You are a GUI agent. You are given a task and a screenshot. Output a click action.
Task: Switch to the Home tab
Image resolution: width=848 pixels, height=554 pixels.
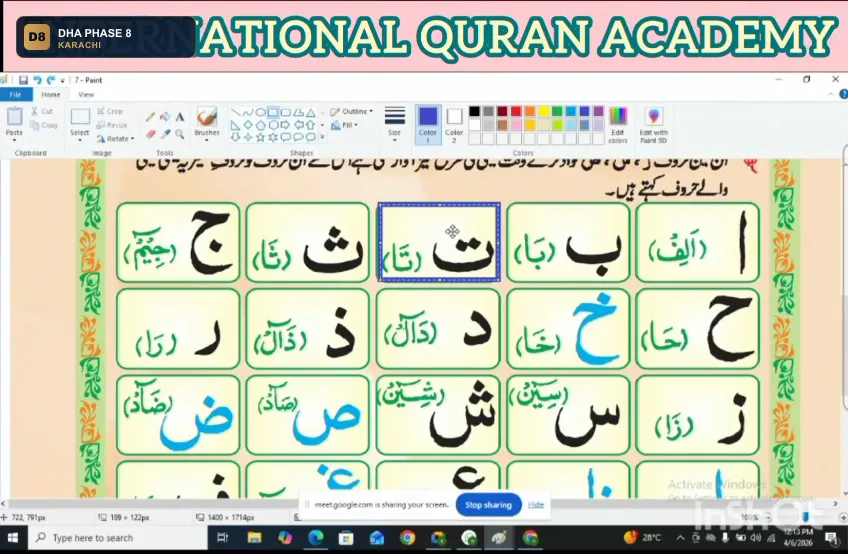point(51,95)
